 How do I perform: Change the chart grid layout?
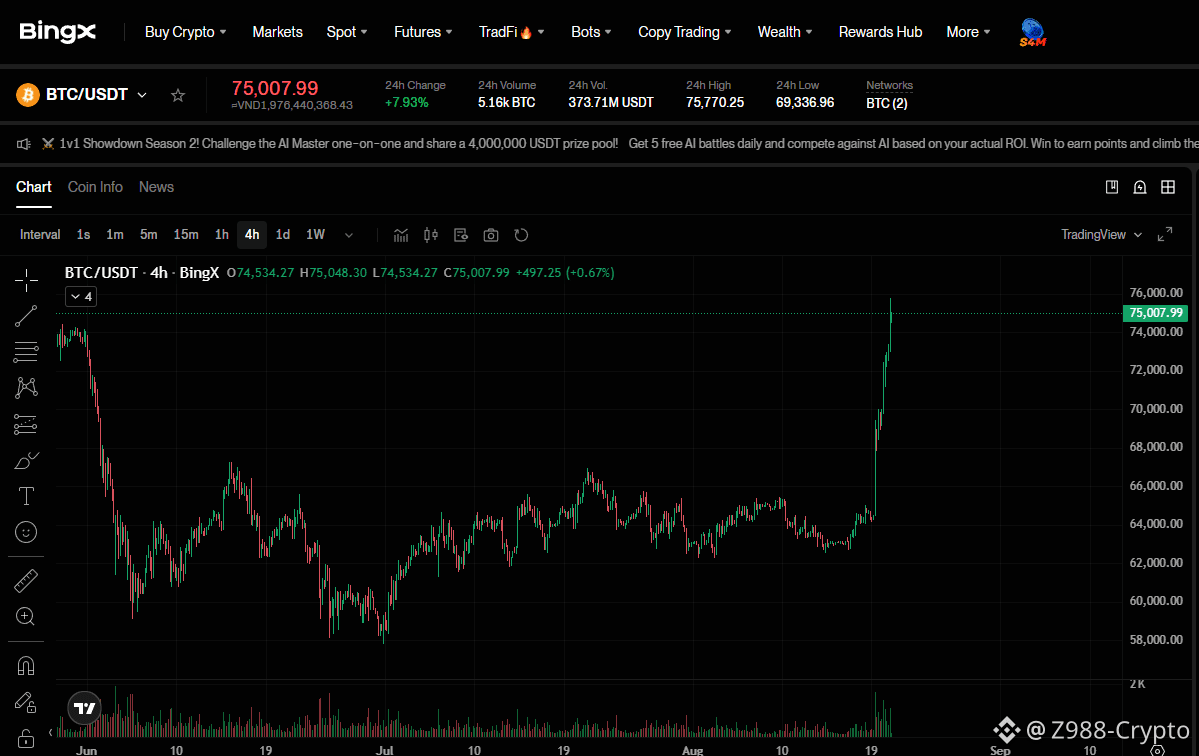[1168, 187]
